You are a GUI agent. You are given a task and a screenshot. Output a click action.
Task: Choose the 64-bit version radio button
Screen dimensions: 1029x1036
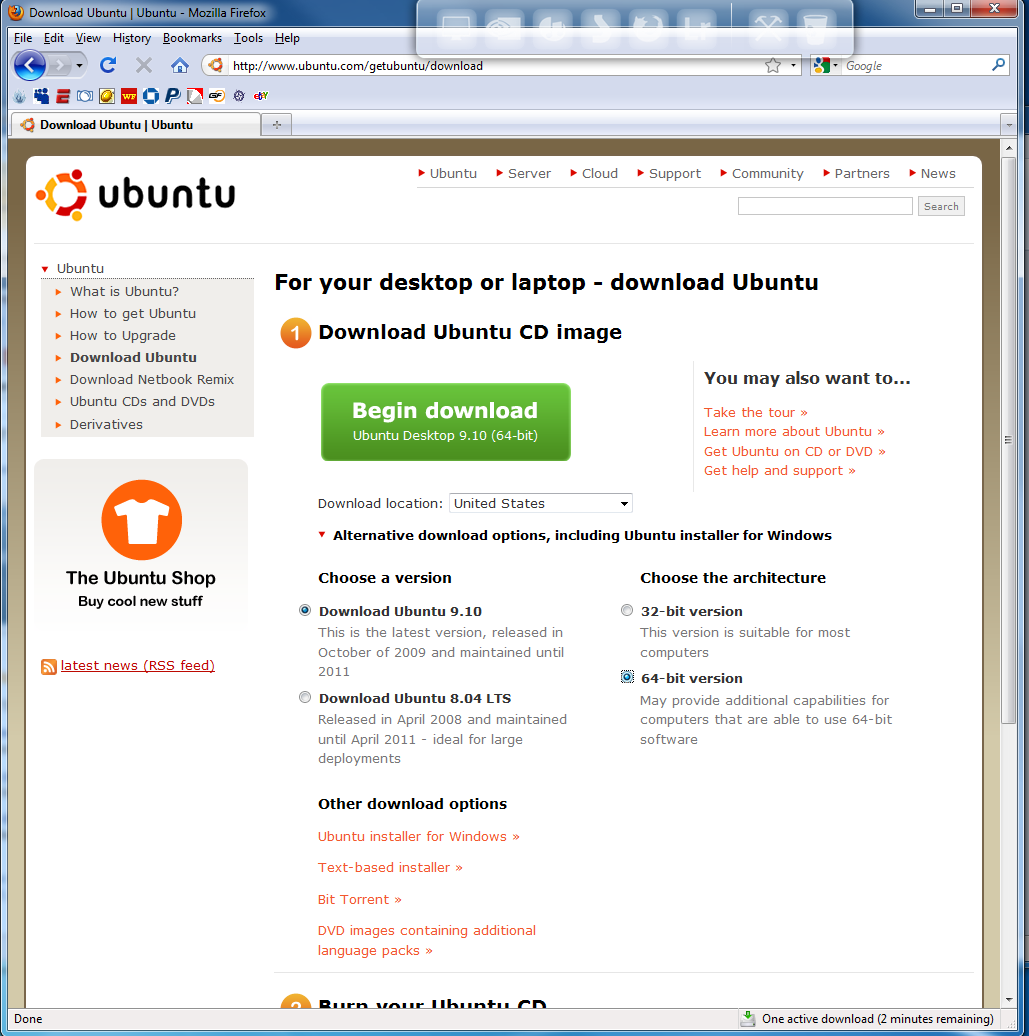point(627,677)
